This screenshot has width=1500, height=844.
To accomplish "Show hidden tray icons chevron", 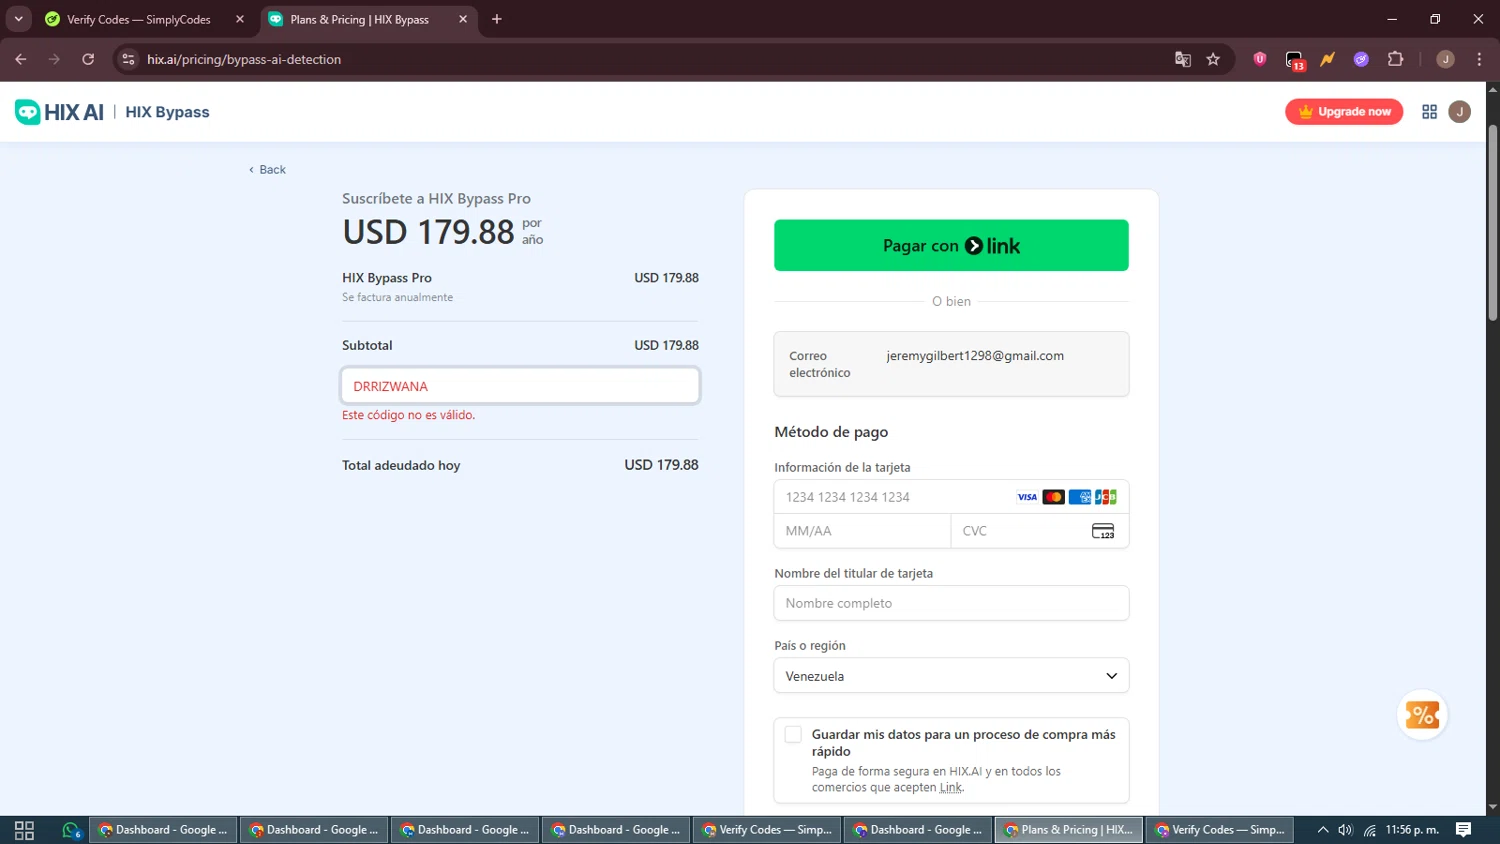I will click(1323, 830).
